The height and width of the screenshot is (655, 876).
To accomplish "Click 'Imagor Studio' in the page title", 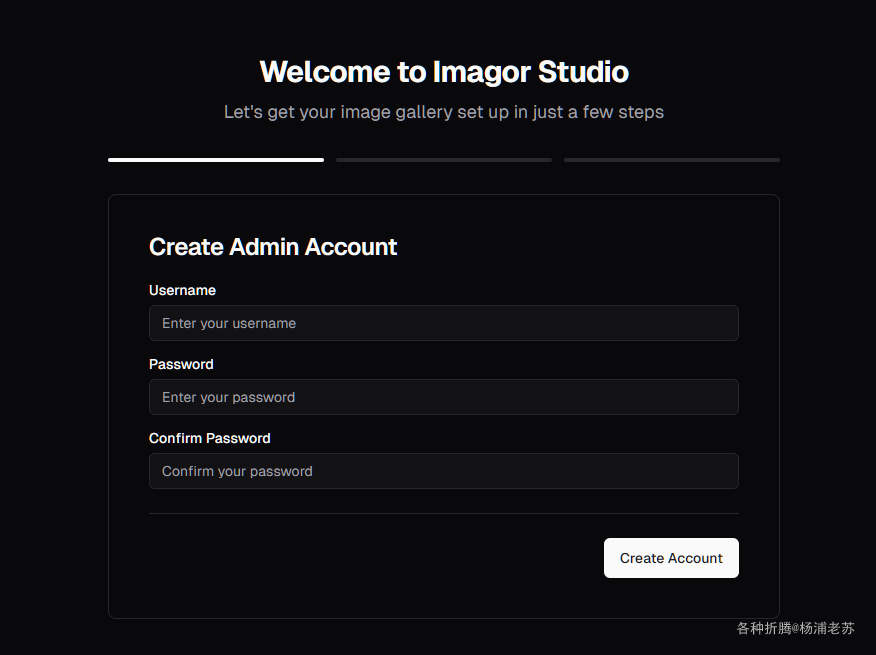I will click(531, 72).
